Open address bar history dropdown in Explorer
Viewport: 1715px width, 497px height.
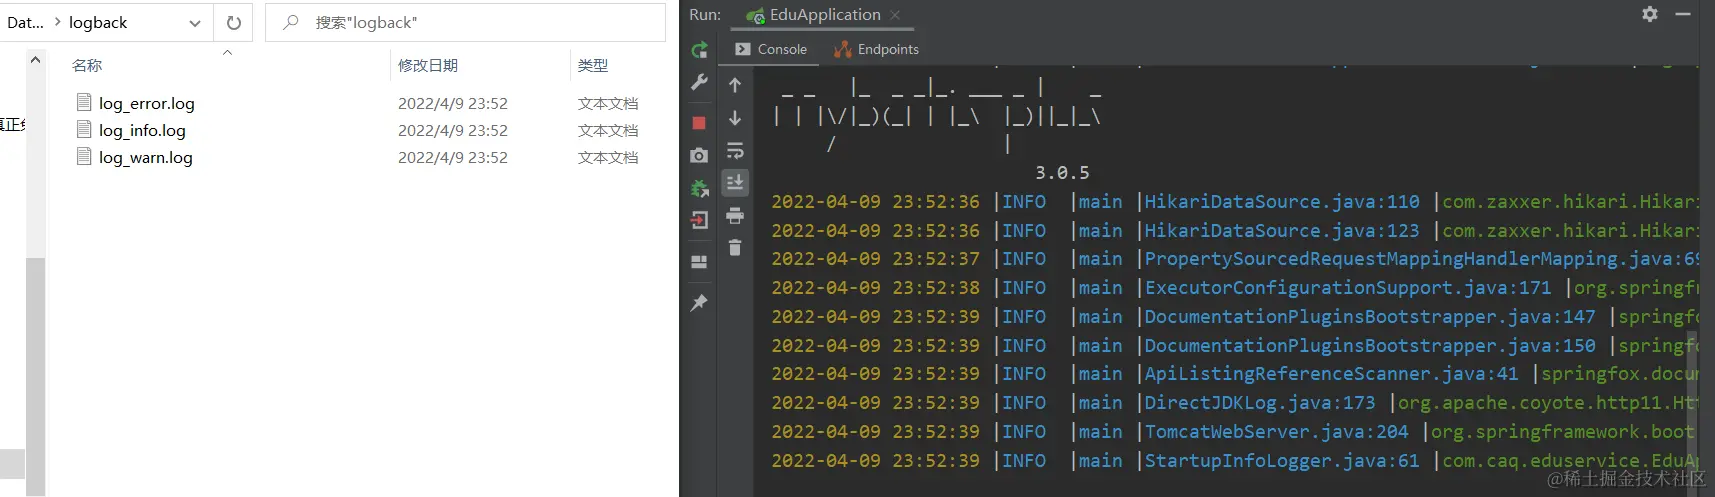pyautogui.click(x=195, y=22)
